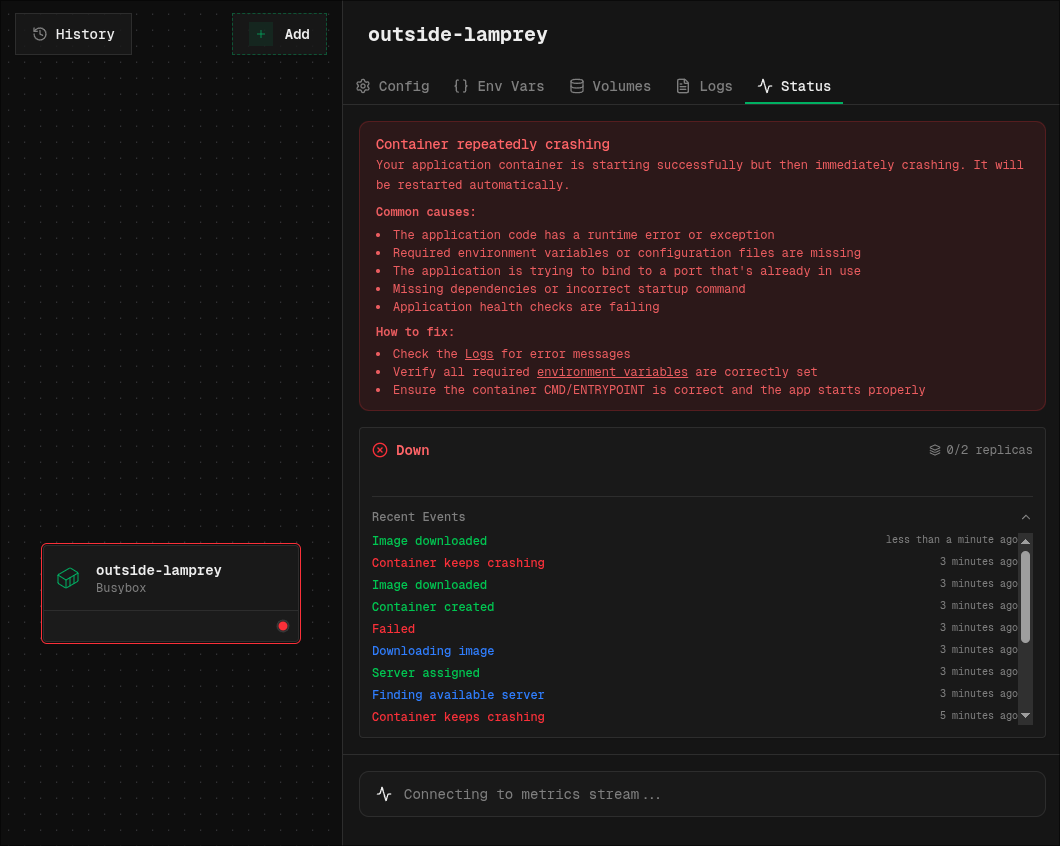
Task: Open the environment variables link
Action: (612, 372)
